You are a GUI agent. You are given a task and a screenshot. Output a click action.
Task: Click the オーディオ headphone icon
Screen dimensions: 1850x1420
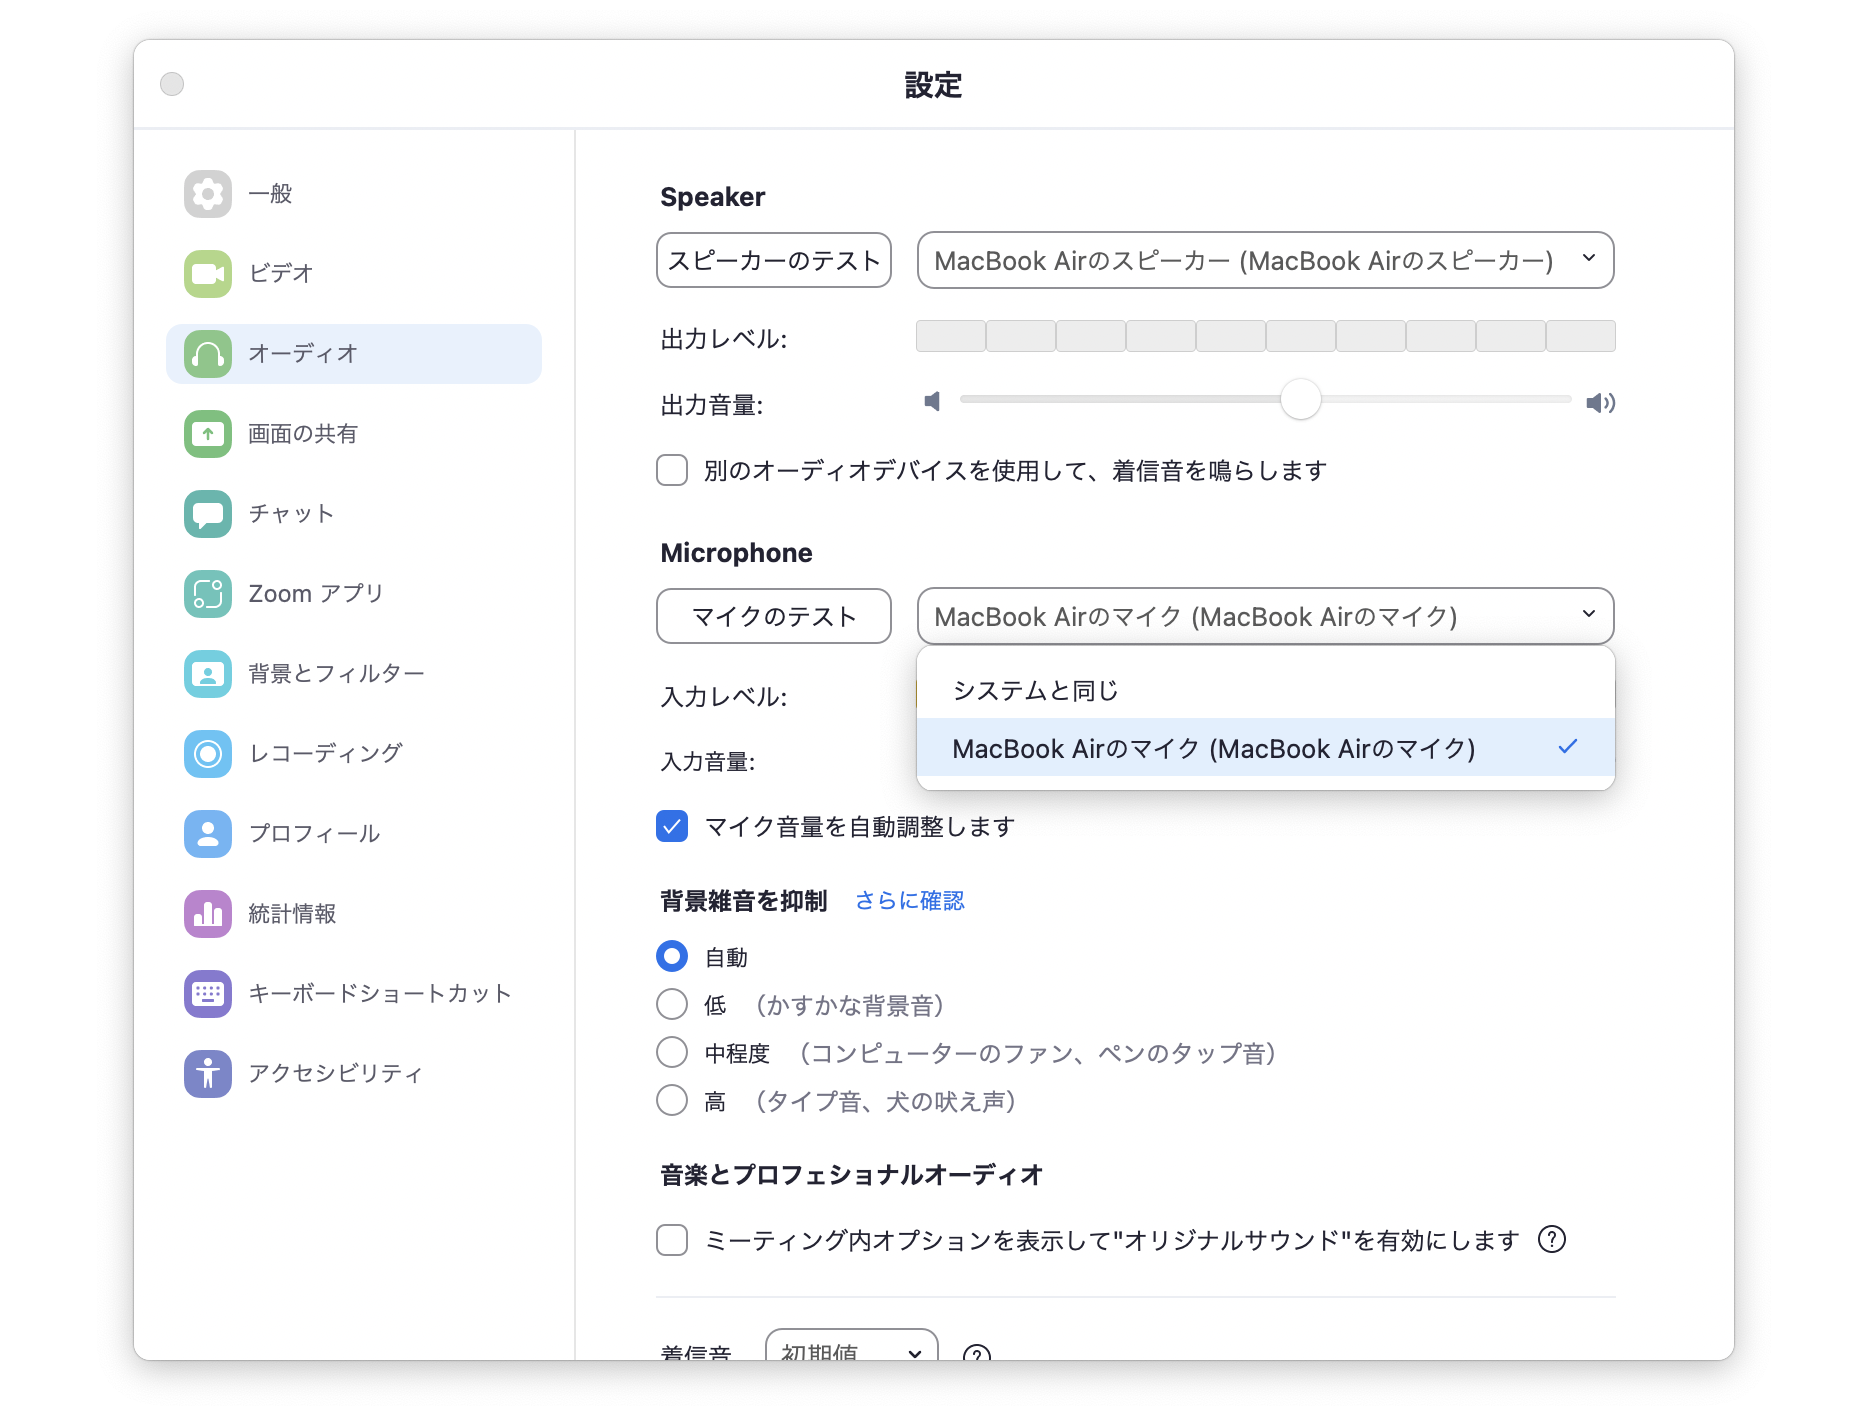point(208,354)
